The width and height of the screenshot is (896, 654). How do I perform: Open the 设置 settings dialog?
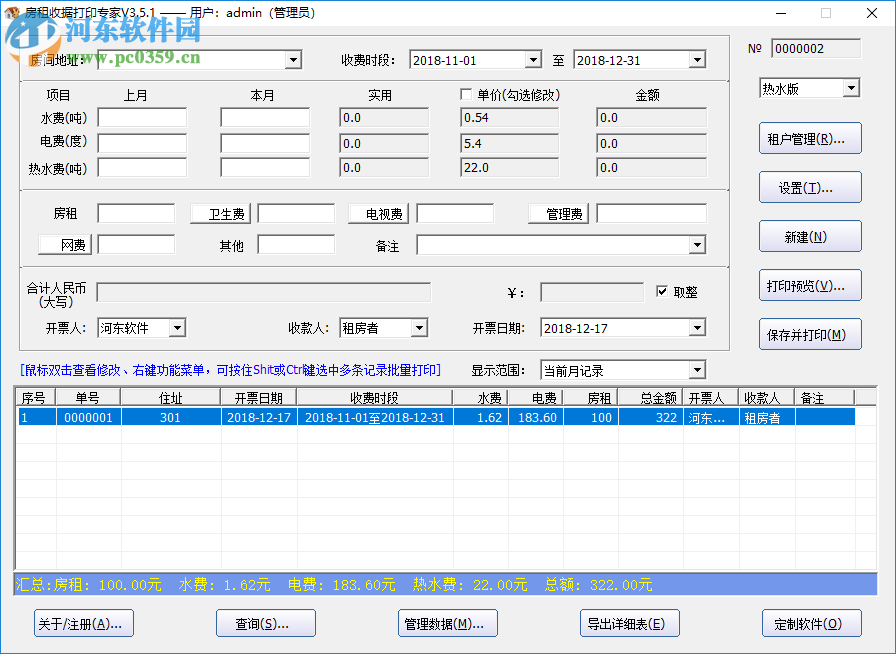(810, 187)
